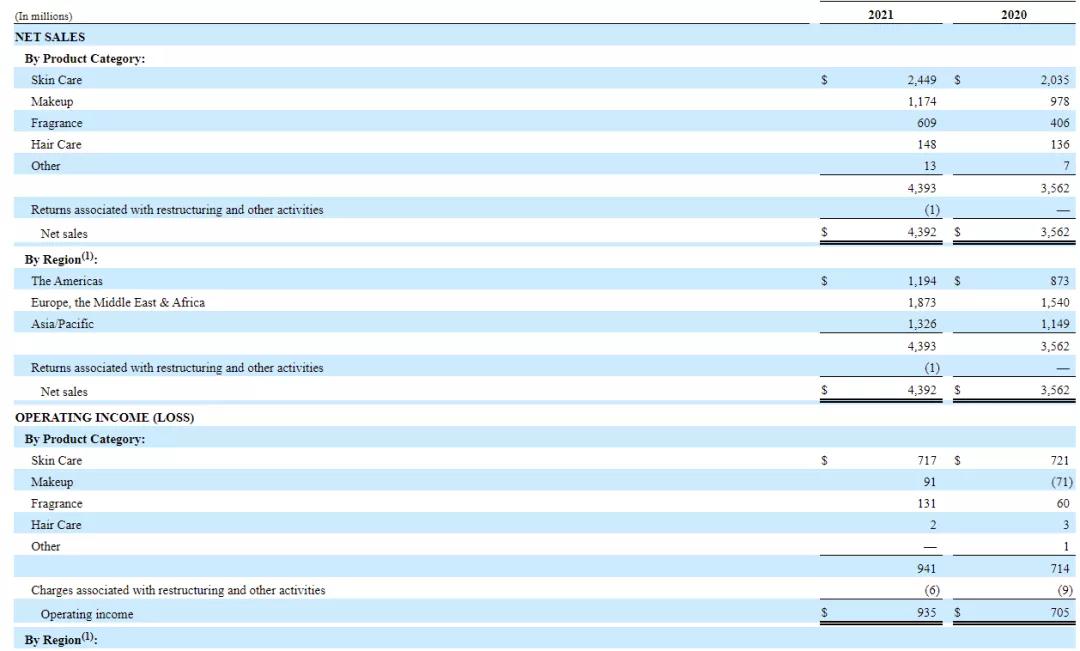Click 'Charges associated with restructuring' row label

tap(178, 590)
